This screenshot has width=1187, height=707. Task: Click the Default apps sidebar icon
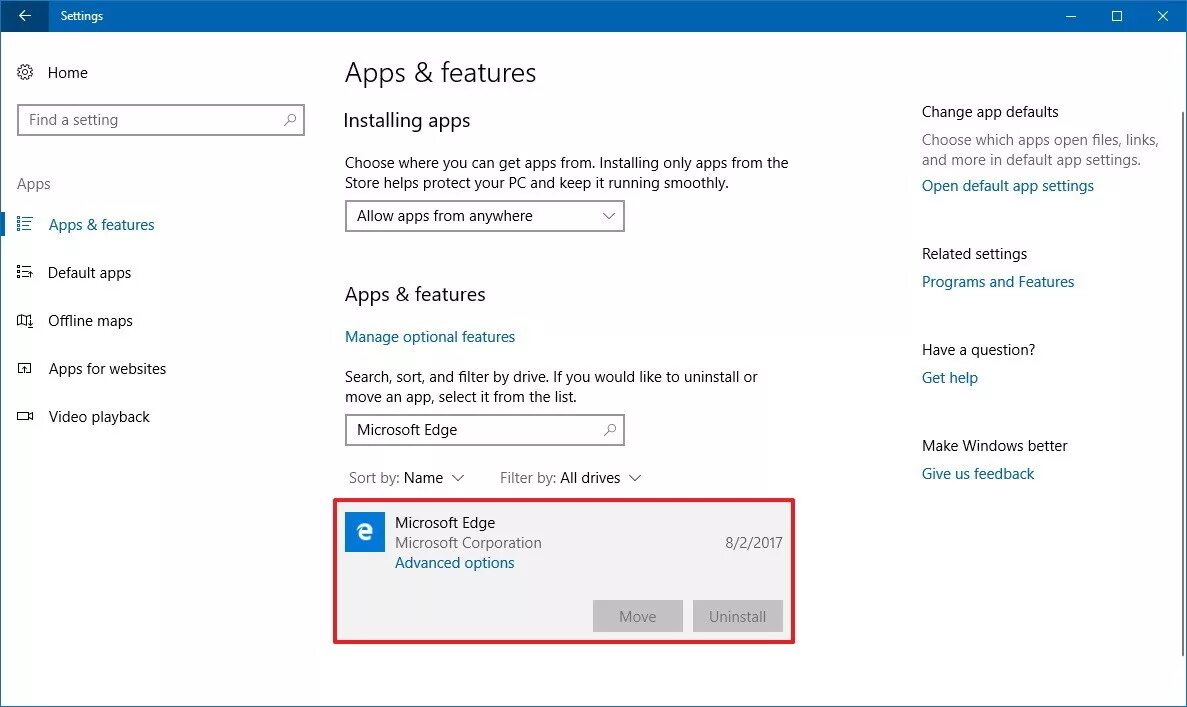point(24,272)
